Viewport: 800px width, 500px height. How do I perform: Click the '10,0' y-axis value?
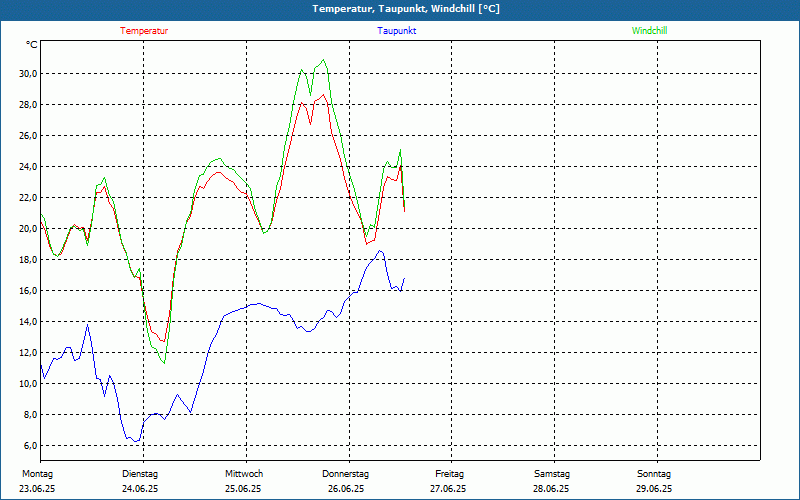click(27, 384)
